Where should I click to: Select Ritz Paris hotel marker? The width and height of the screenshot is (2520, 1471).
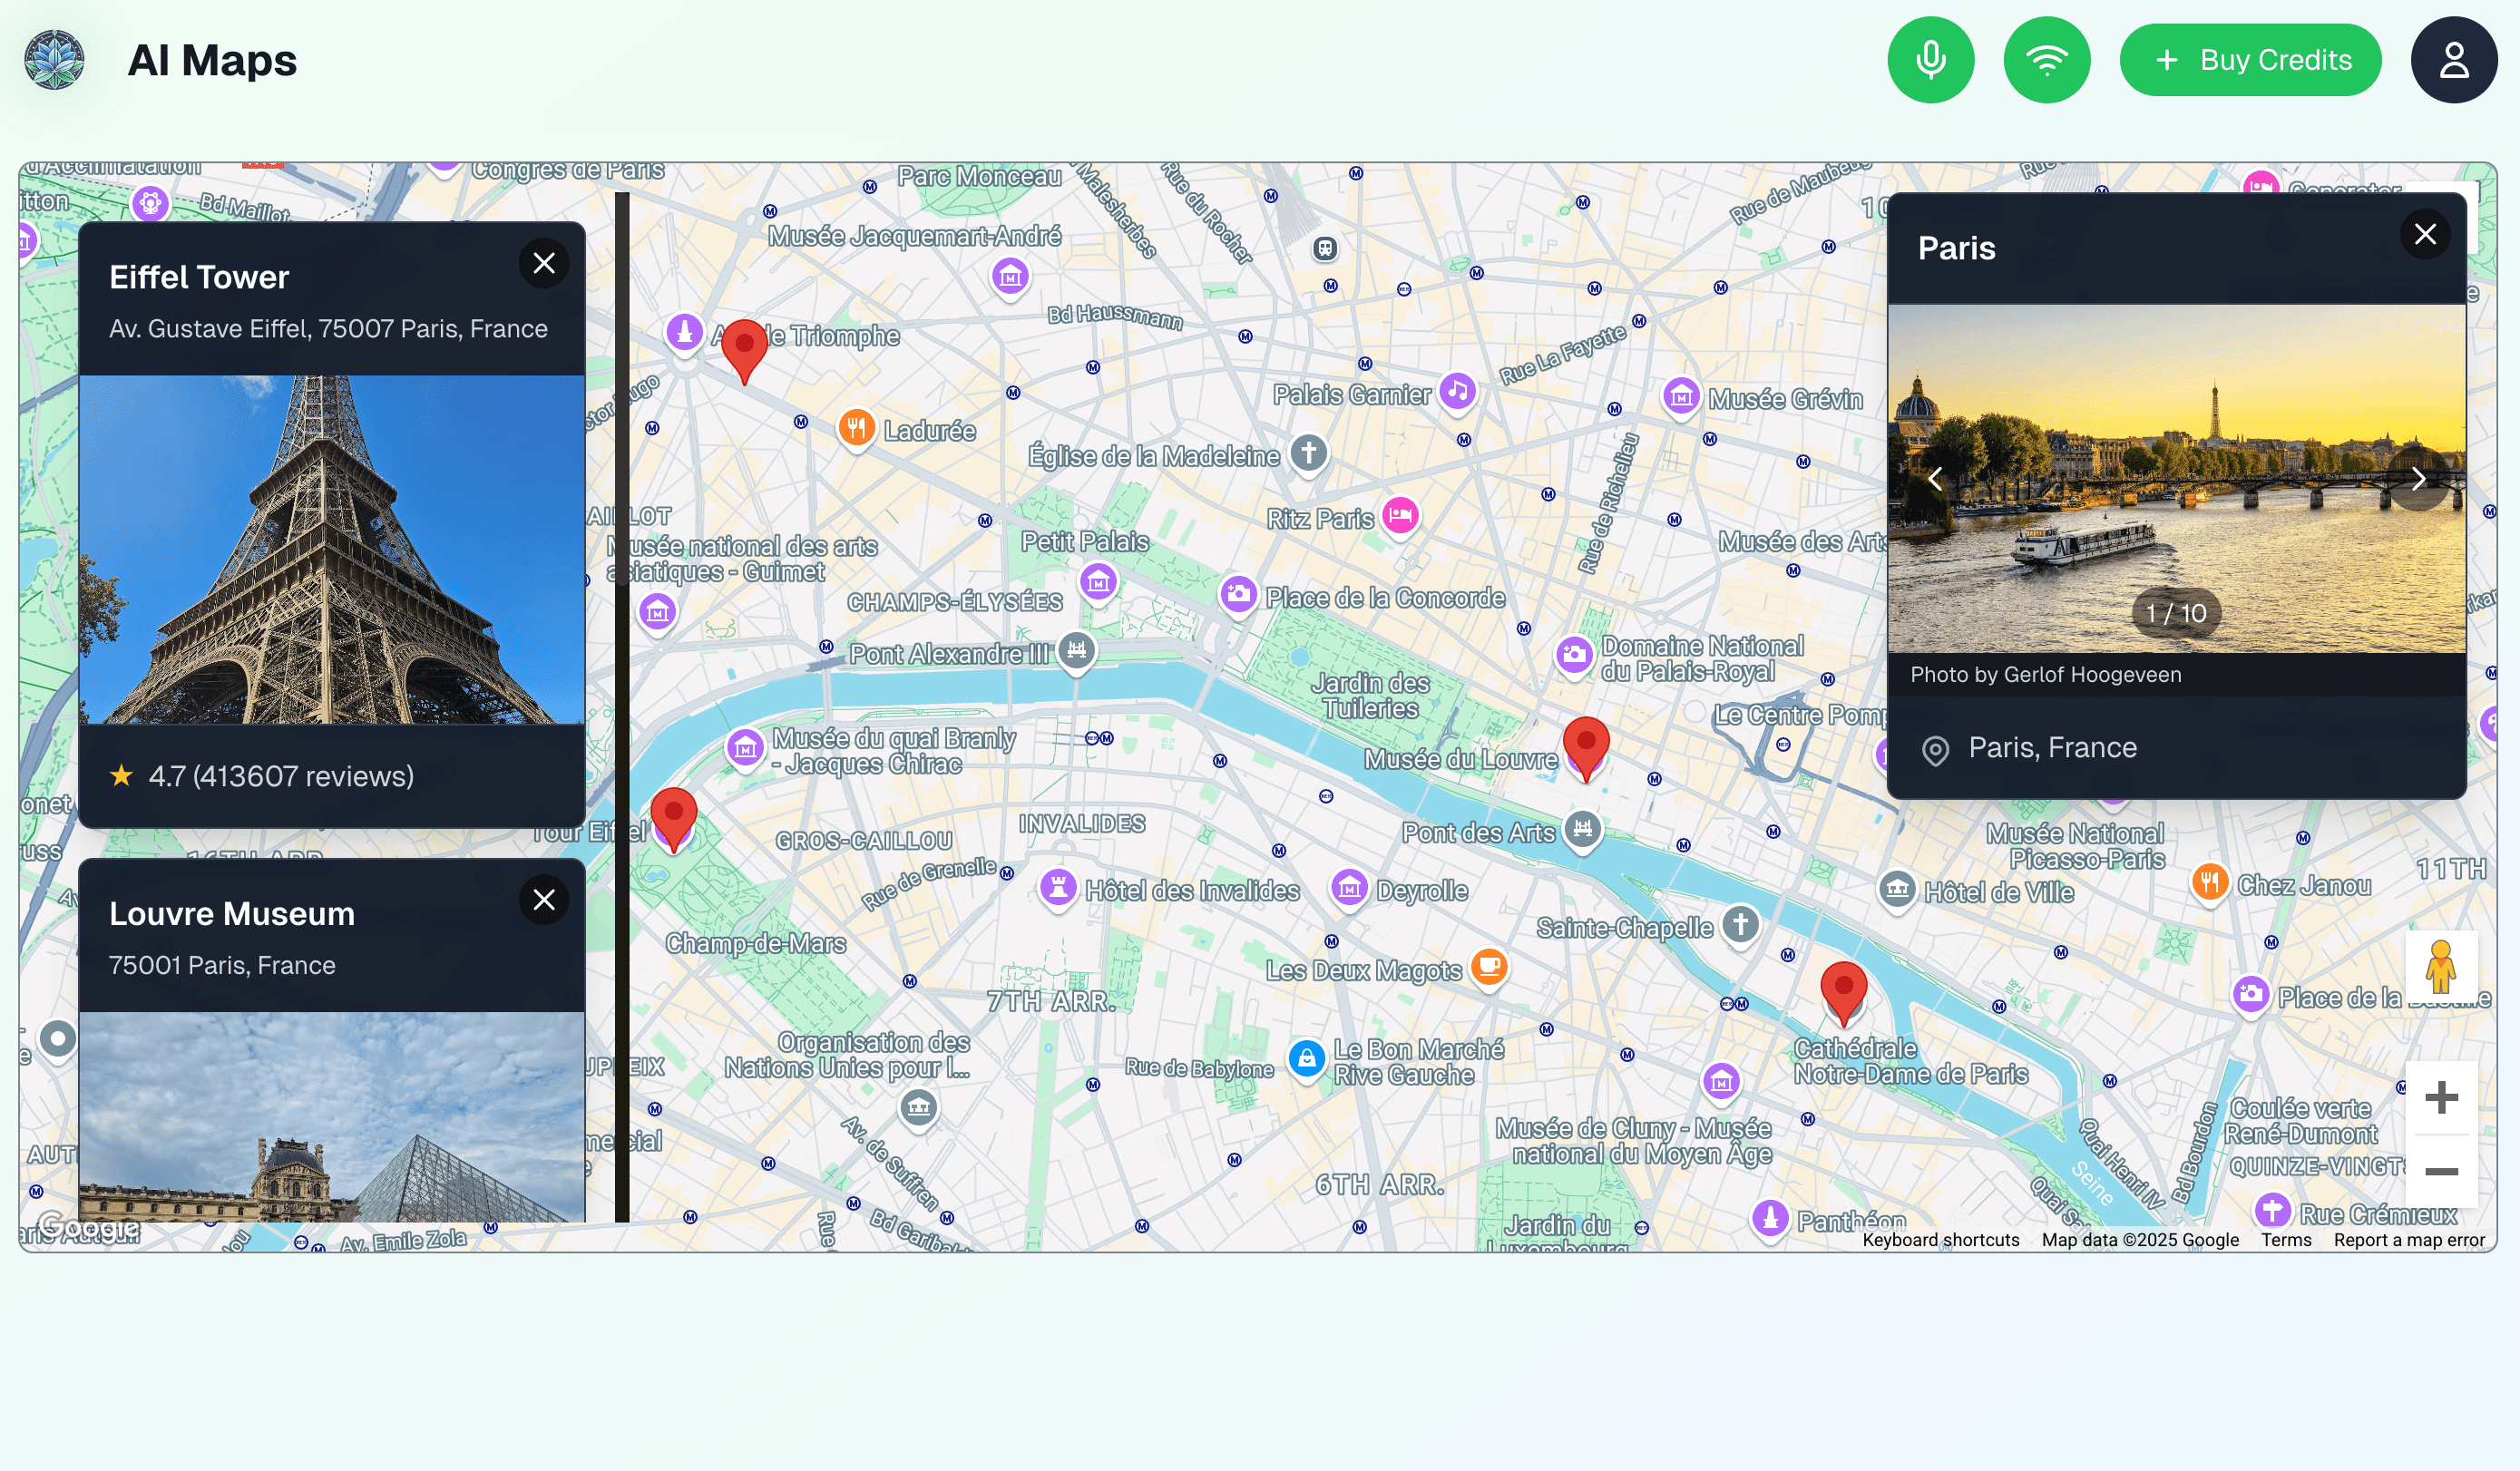coord(1400,516)
